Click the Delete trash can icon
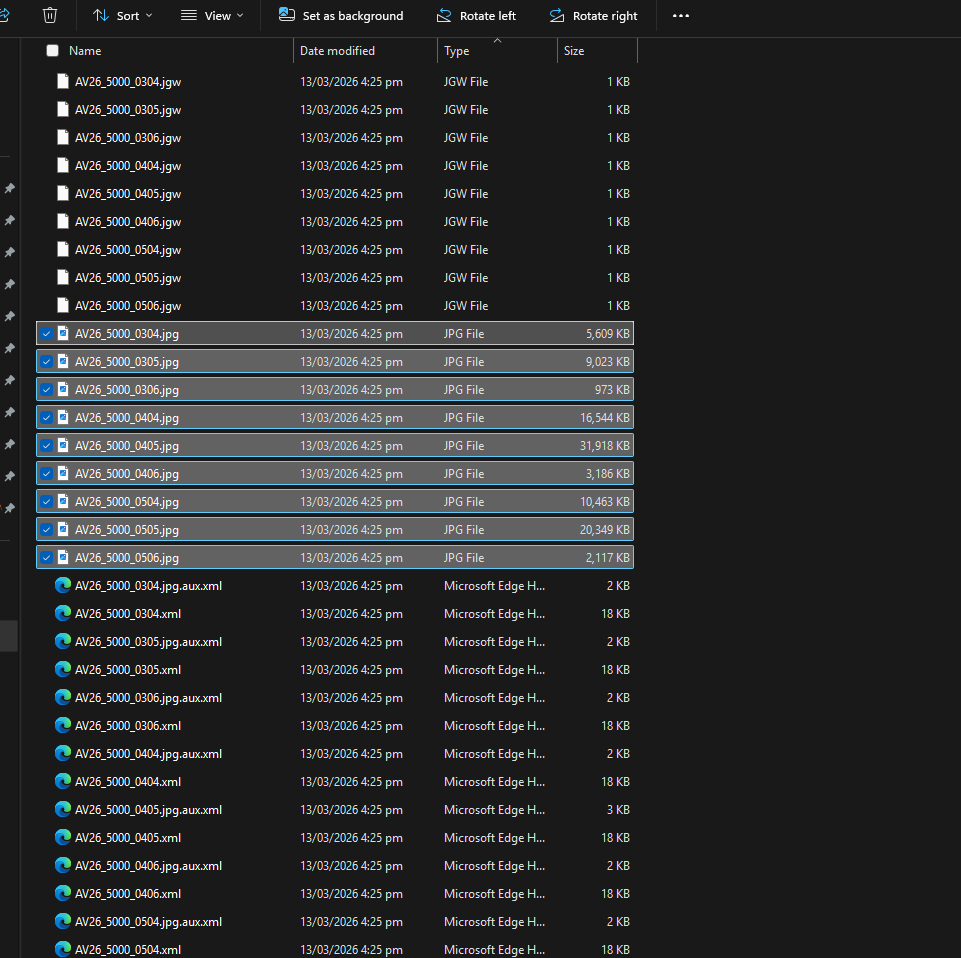The image size is (961, 958). 50,15
